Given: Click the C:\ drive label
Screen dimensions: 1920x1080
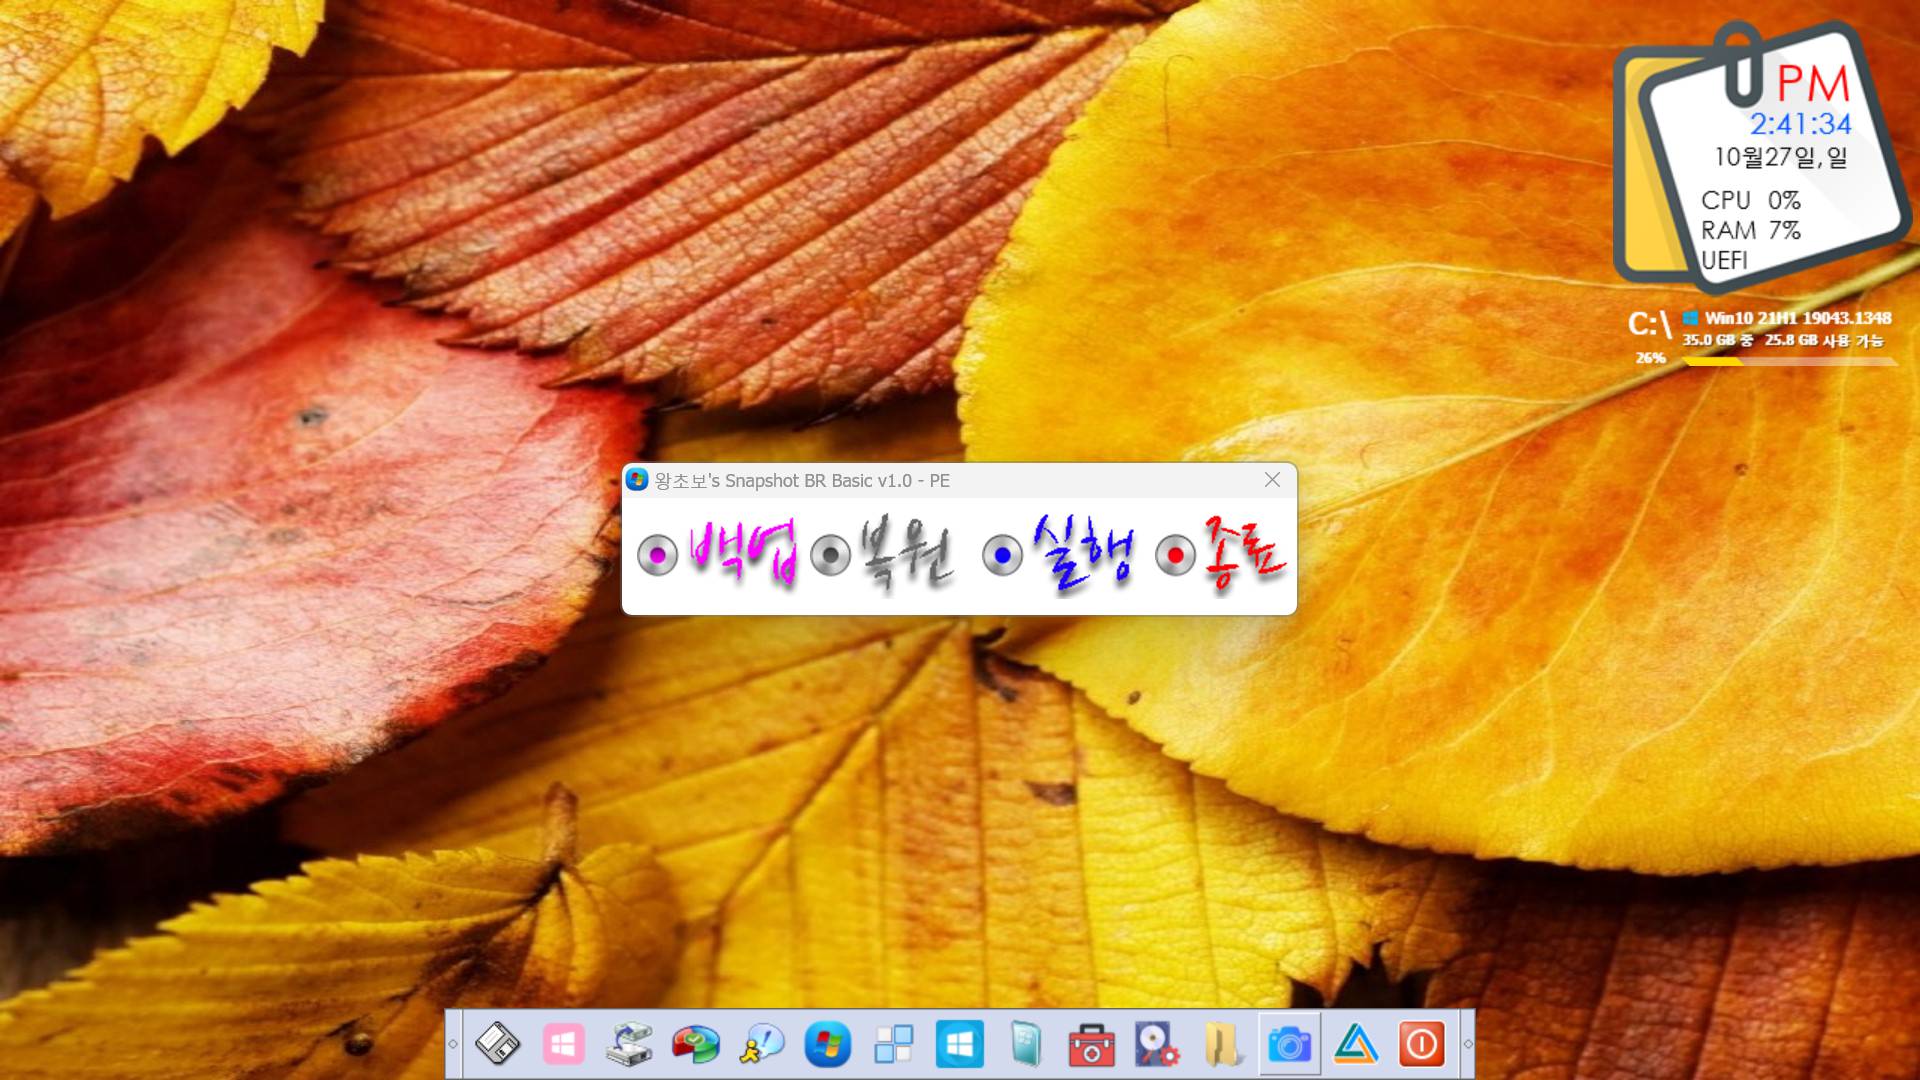Looking at the screenshot, I should point(1650,324).
